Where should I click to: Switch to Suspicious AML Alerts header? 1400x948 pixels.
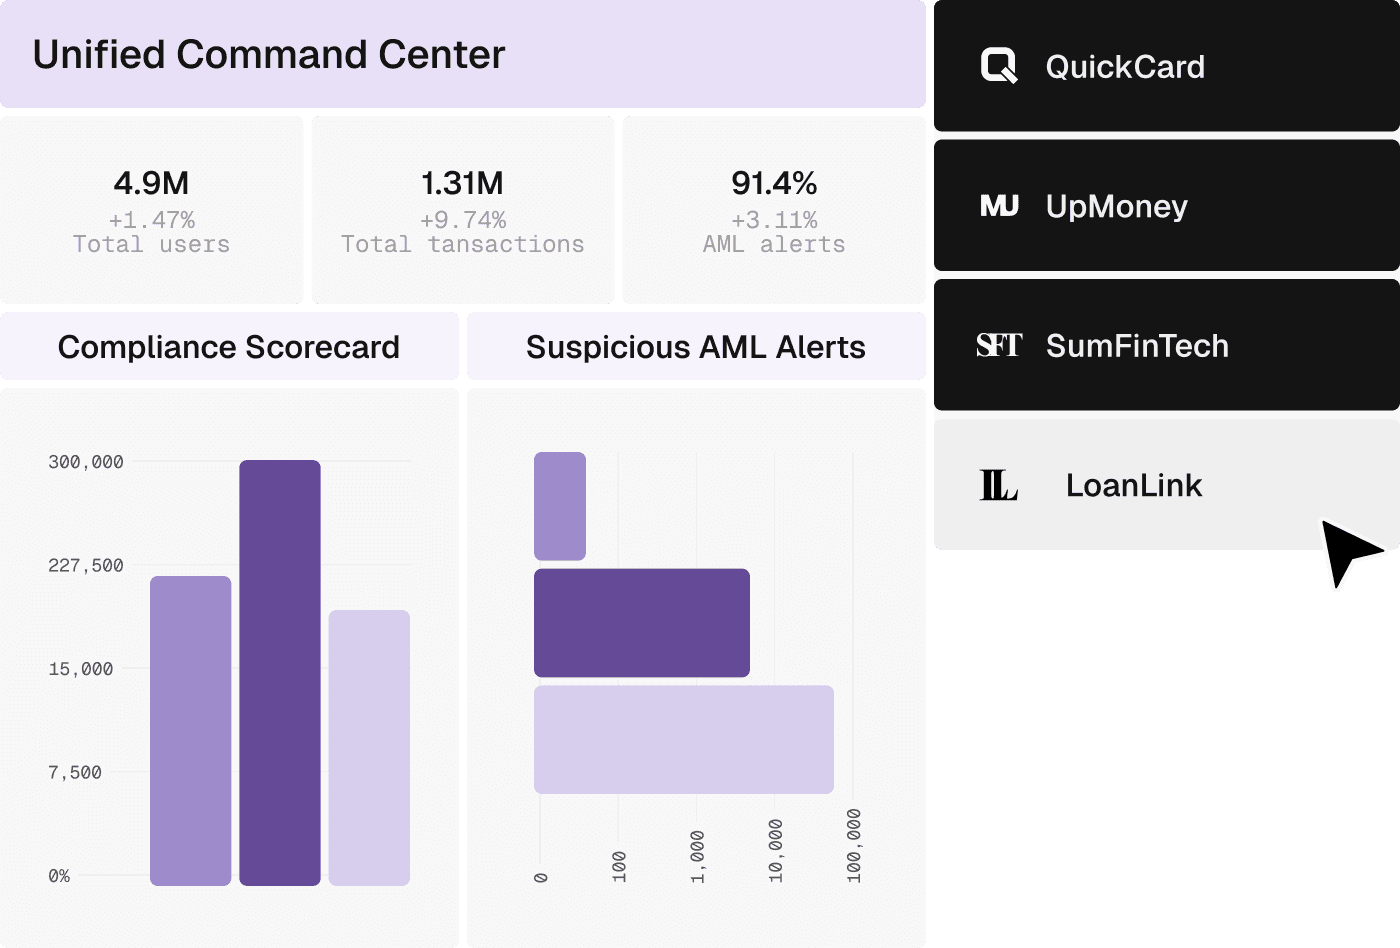[696, 346]
